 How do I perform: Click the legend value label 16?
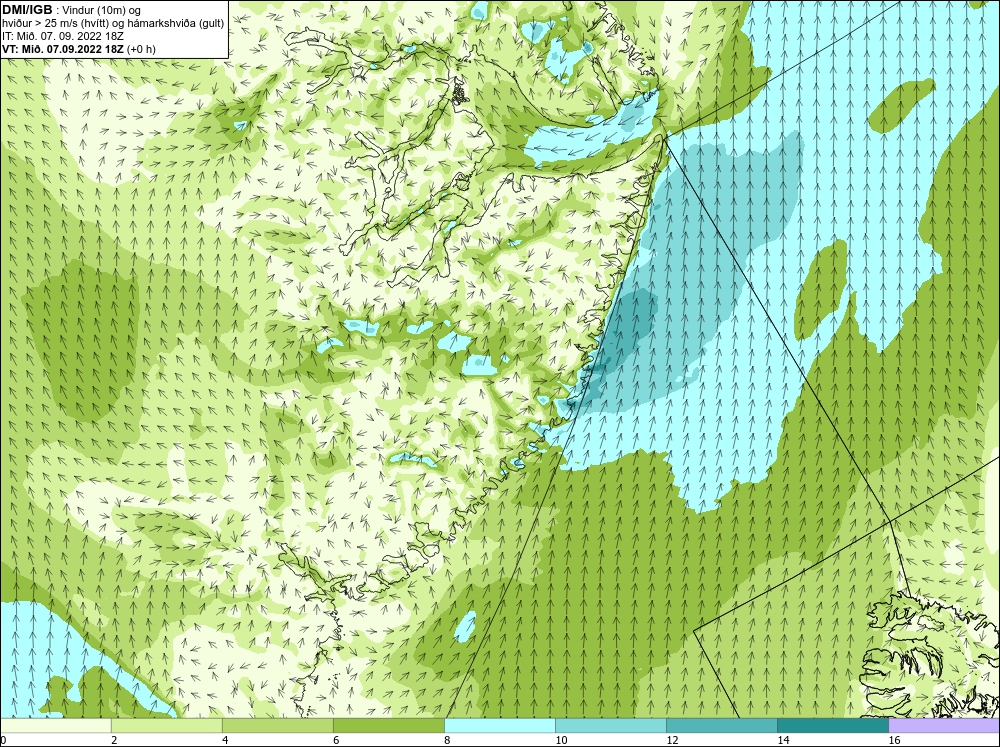(894, 740)
